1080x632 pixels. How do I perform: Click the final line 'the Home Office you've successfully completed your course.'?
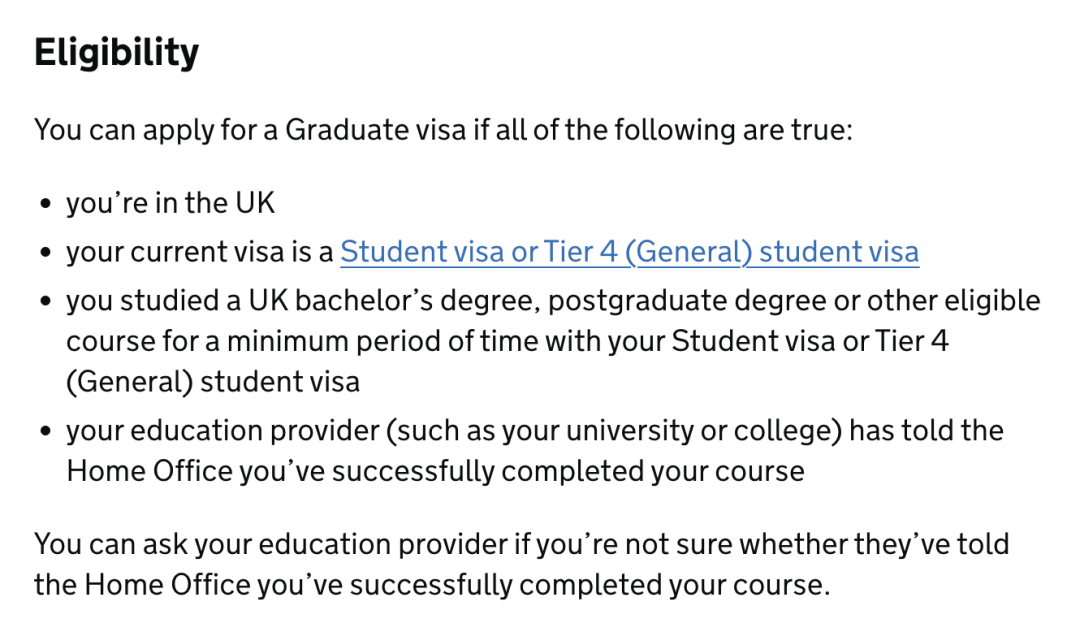click(x=431, y=585)
